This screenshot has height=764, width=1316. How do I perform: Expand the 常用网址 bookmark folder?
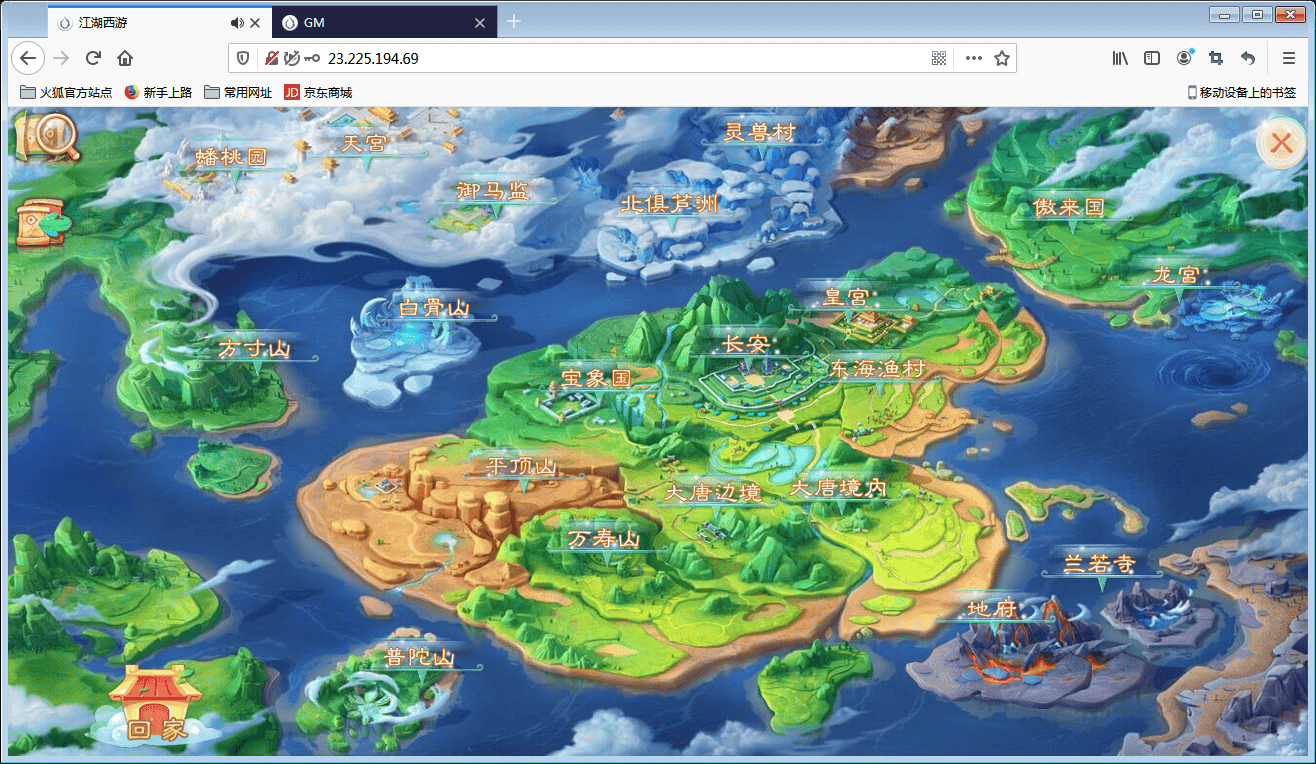coord(238,92)
